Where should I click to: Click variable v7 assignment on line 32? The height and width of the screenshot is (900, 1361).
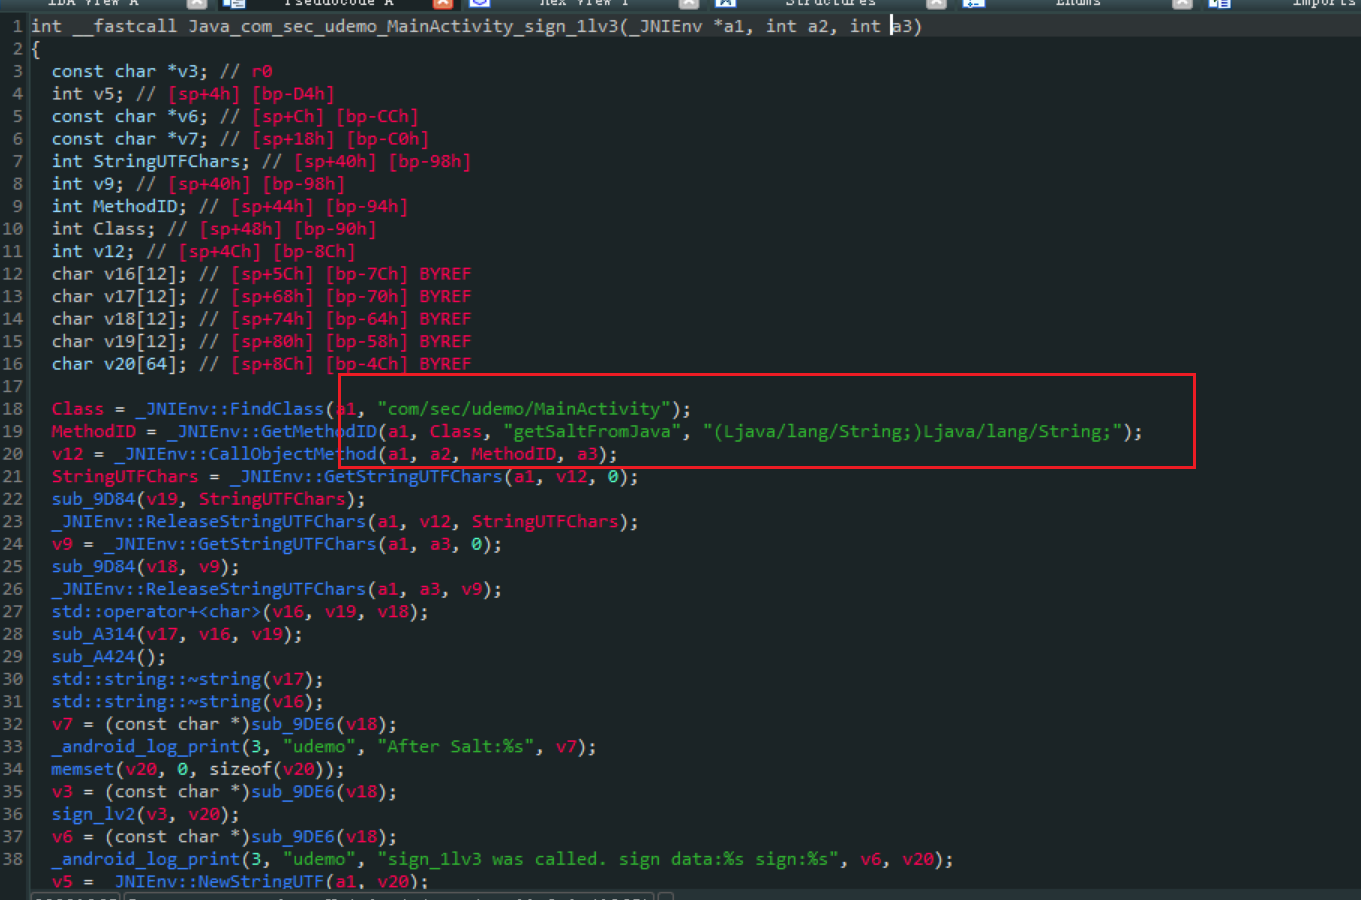point(62,724)
